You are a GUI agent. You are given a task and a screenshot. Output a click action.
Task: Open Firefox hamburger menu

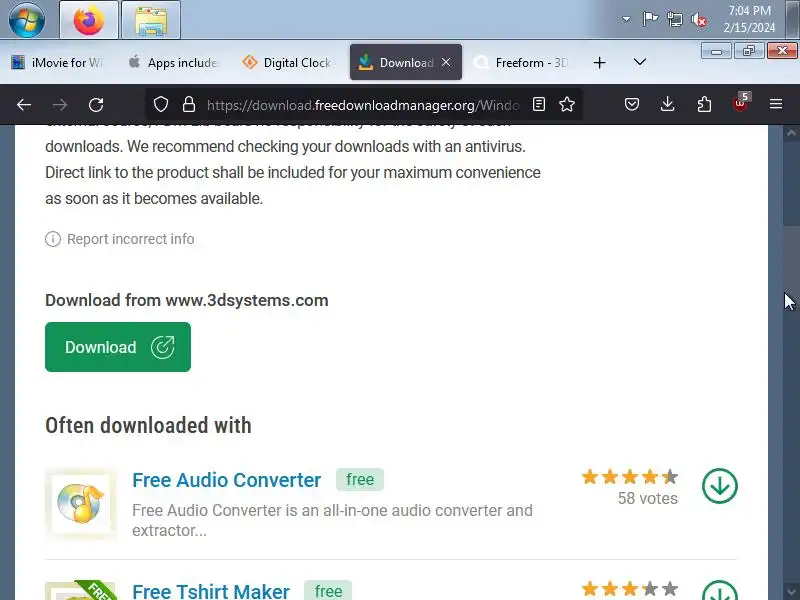pyautogui.click(x=776, y=105)
